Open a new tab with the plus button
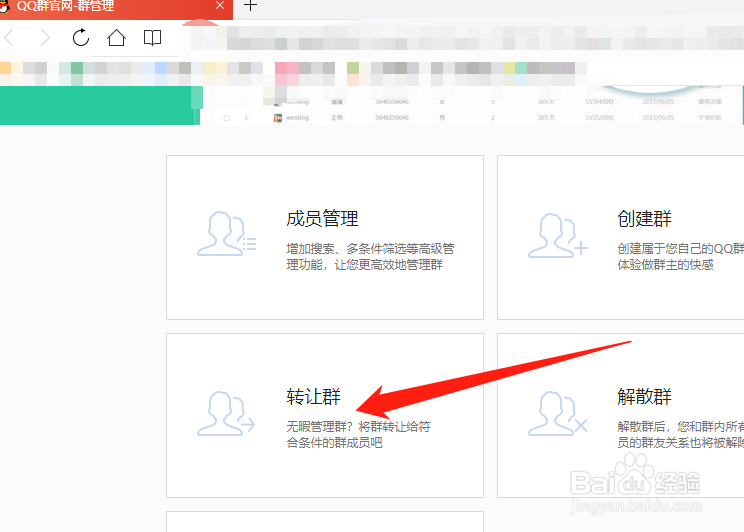Screen dimensions: 744x532 250,6
